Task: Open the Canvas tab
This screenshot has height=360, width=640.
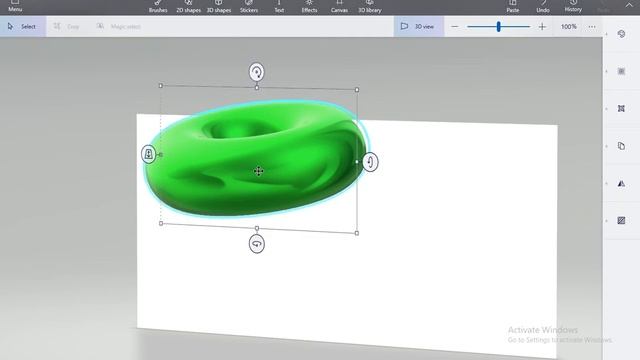Action: [339, 7]
